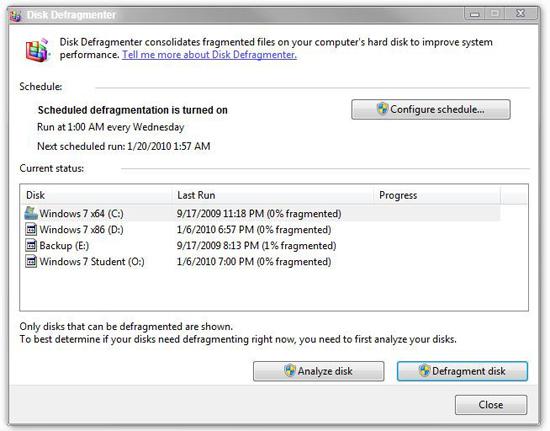Sort by the Last Run column header
This screenshot has width=550, height=431.
coord(273,195)
